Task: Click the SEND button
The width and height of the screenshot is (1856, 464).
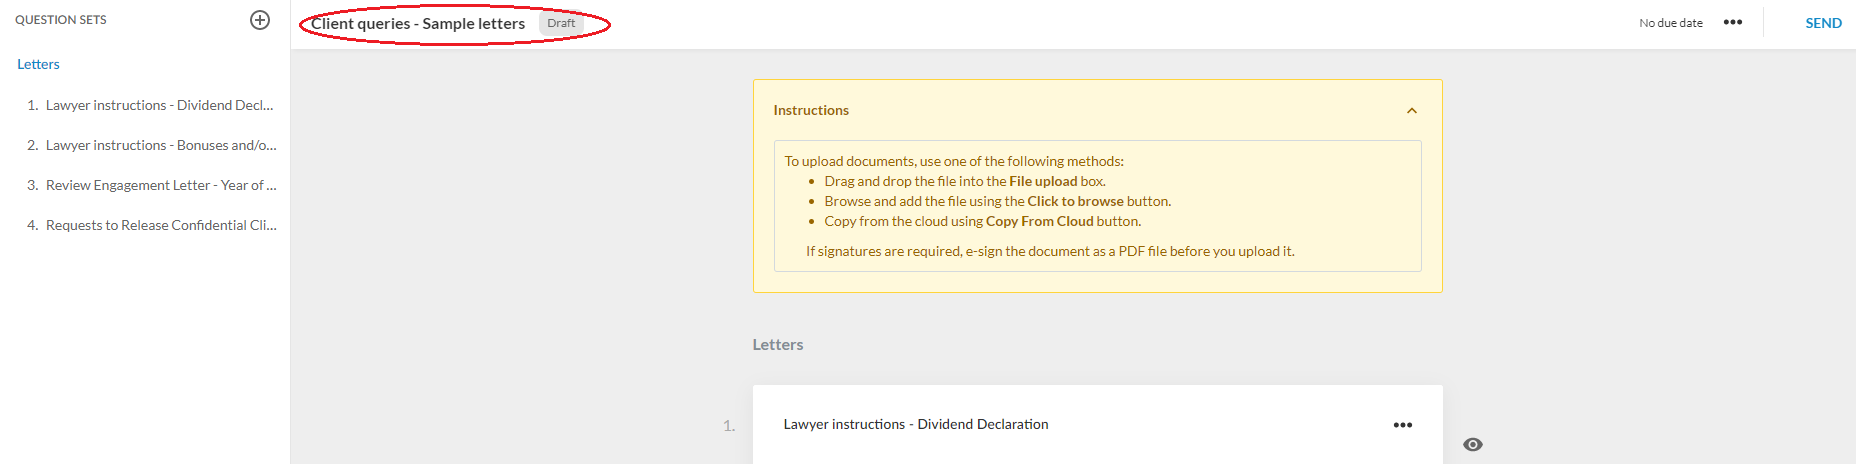Action: point(1823,23)
